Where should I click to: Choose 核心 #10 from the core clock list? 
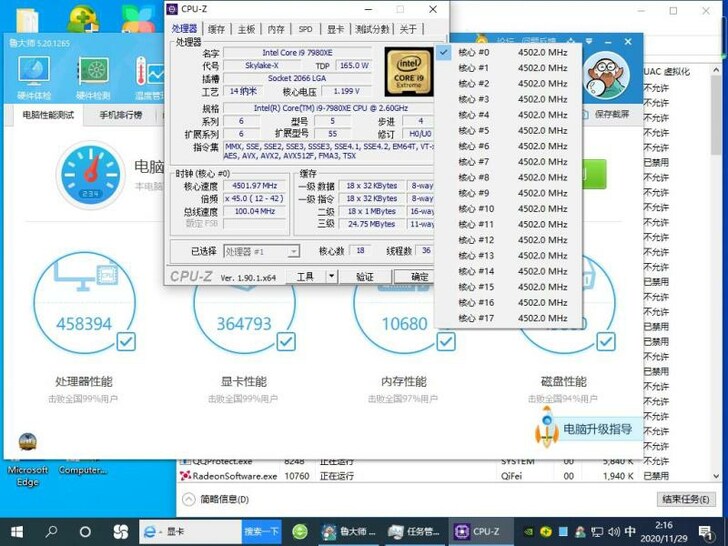click(x=508, y=208)
